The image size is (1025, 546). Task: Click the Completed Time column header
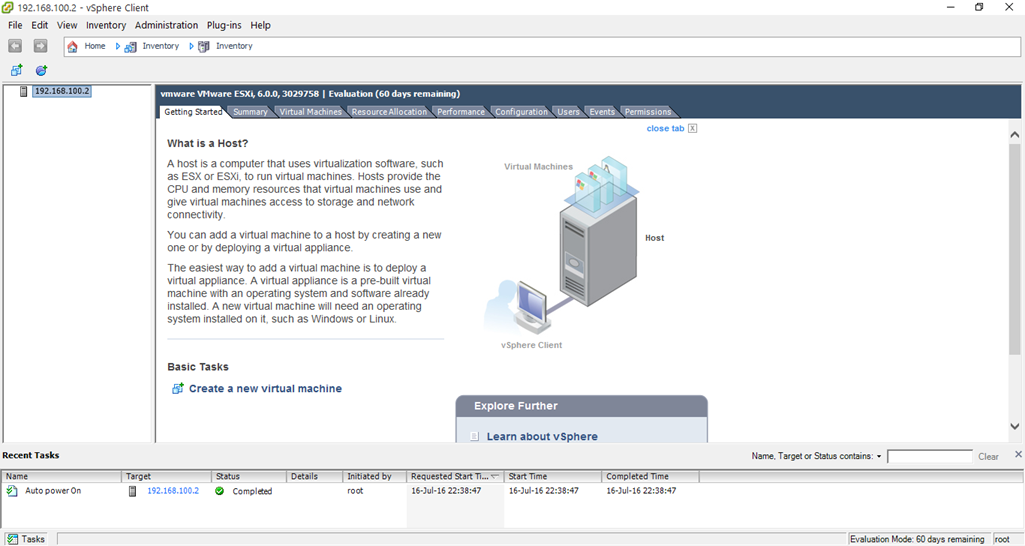tap(650, 476)
